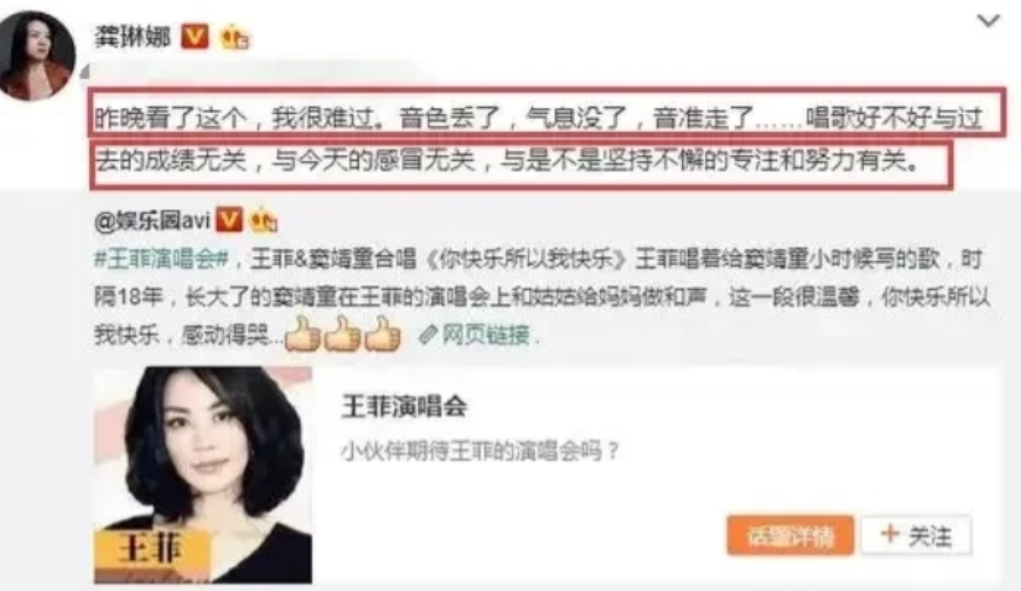1021x591 pixels.
Task: Click the link chain icon before 网页链接
Action: (428, 335)
